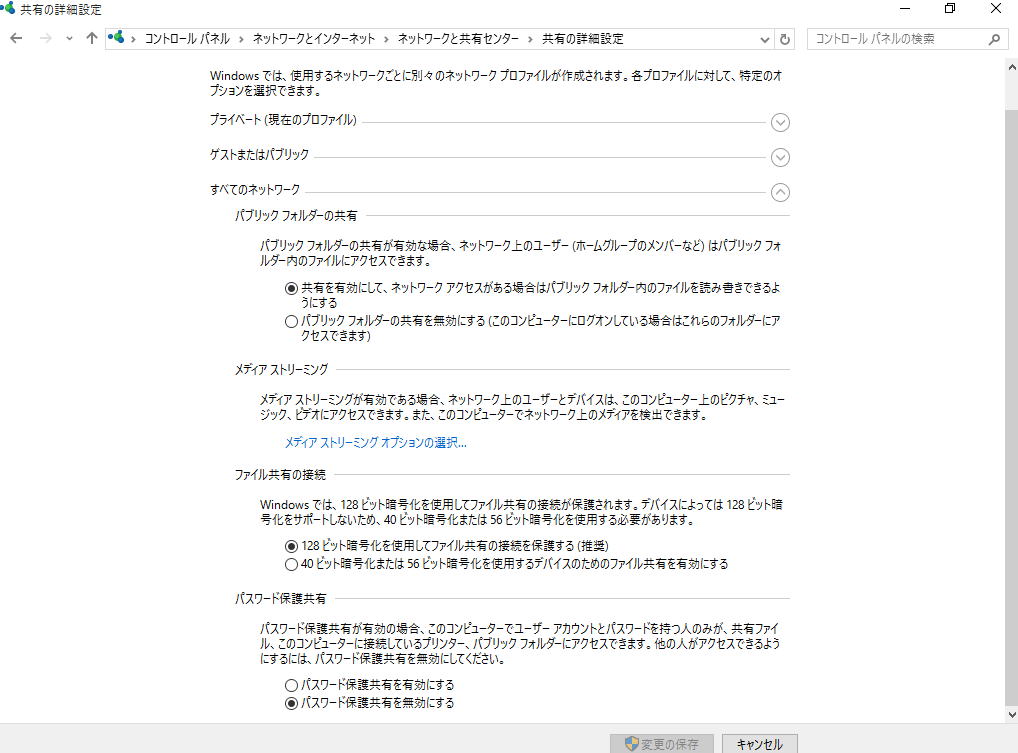Viewport: 1018px width, 753px height.
Task: Choose 40 or 56-bit encryption option
Action: (x=292, y=565)
